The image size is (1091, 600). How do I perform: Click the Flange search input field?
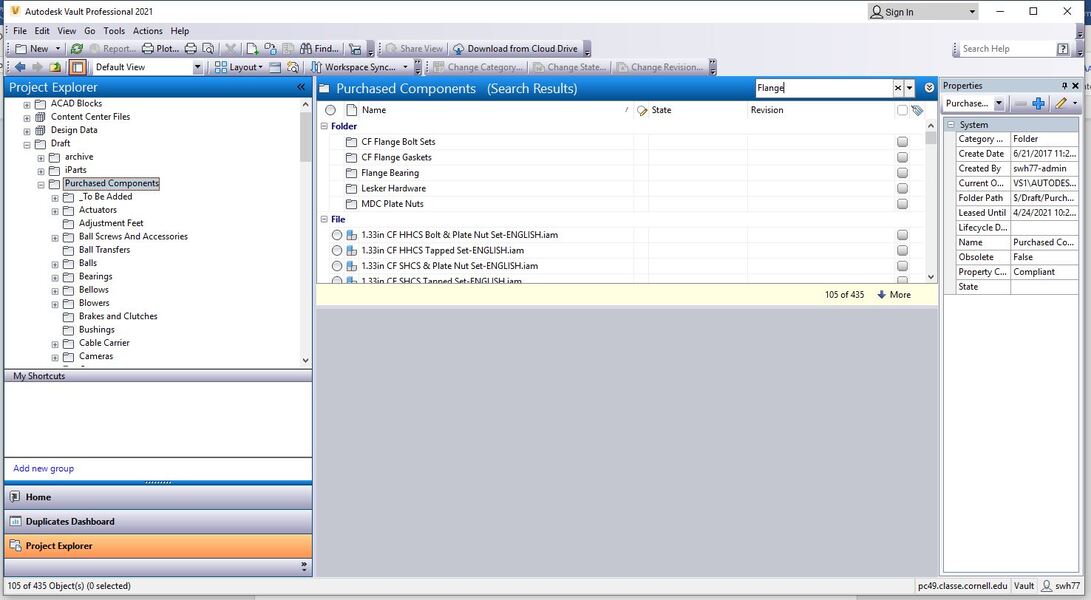point(824,88)
